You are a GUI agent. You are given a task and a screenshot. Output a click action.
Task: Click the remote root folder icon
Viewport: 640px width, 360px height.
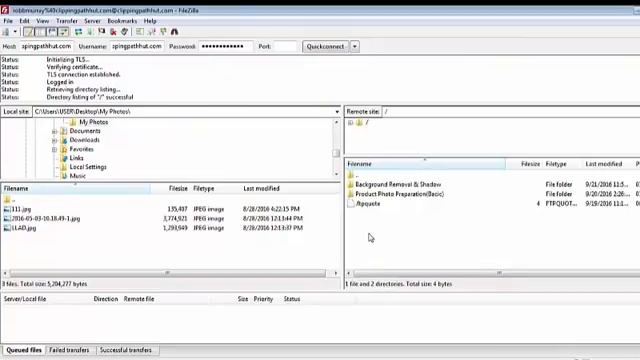coord(359,122)
